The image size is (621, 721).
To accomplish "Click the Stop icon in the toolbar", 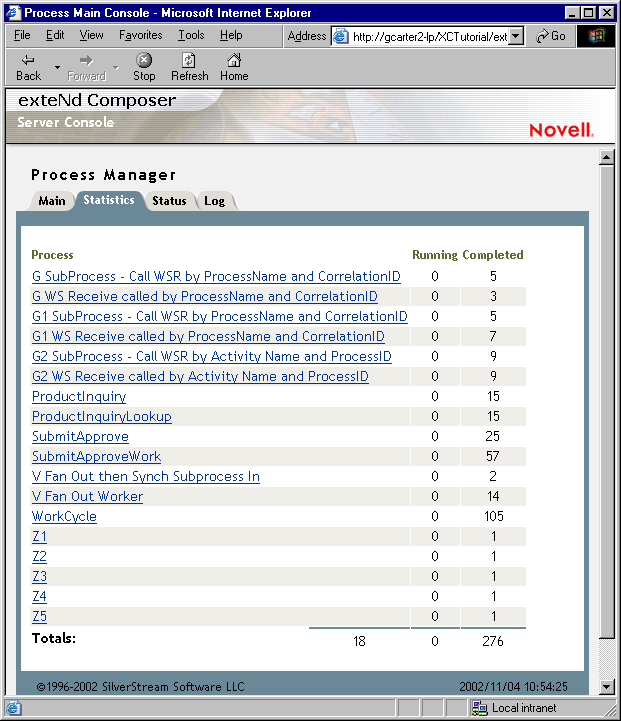I will [144, 60].
